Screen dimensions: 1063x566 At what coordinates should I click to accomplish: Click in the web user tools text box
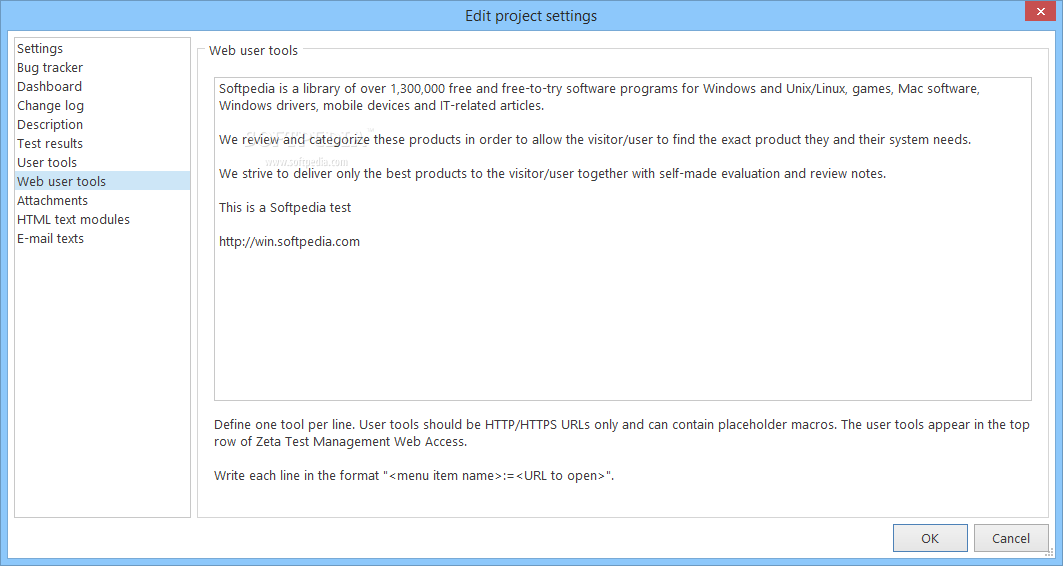coord(622,239)
